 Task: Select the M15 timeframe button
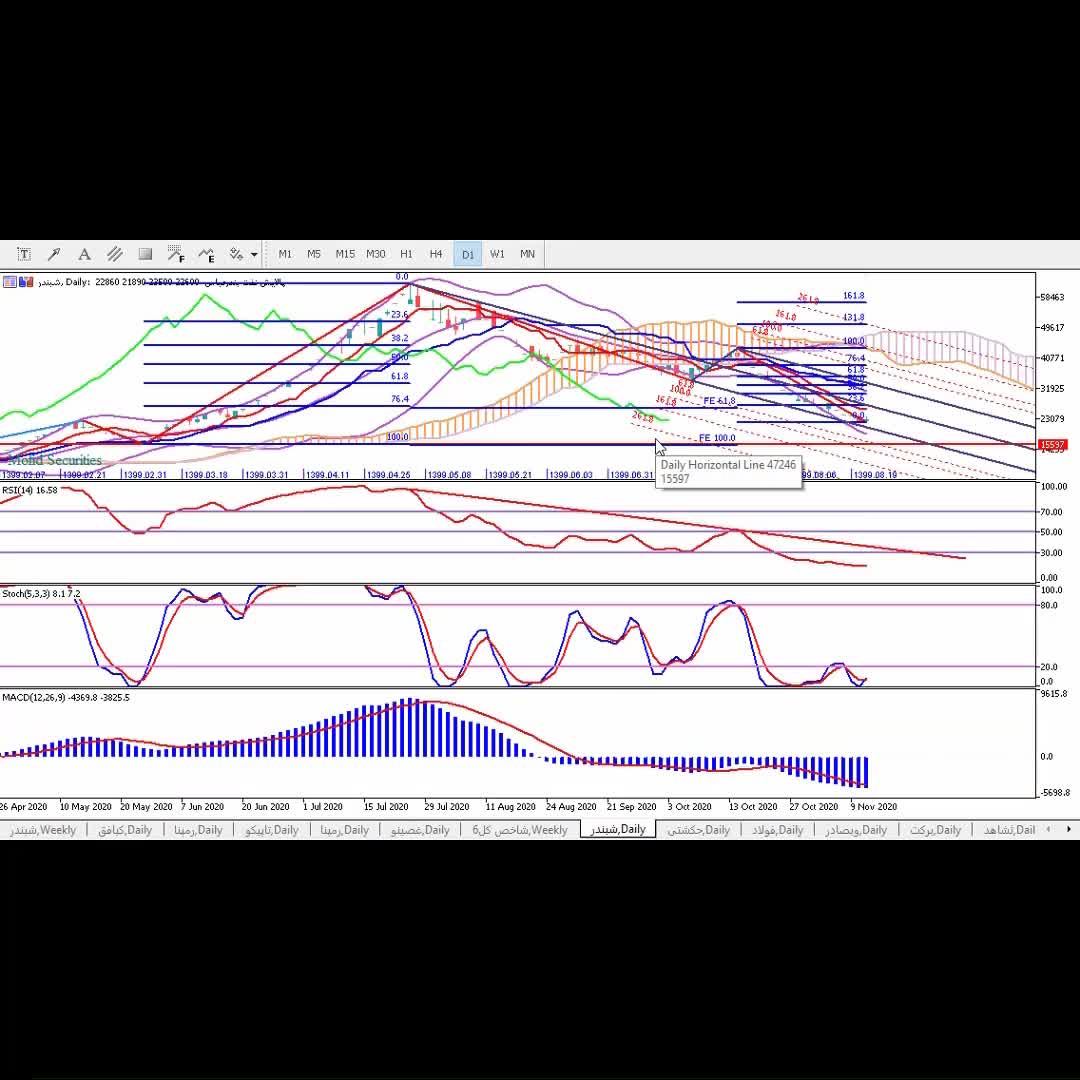[x=345, y=254]
